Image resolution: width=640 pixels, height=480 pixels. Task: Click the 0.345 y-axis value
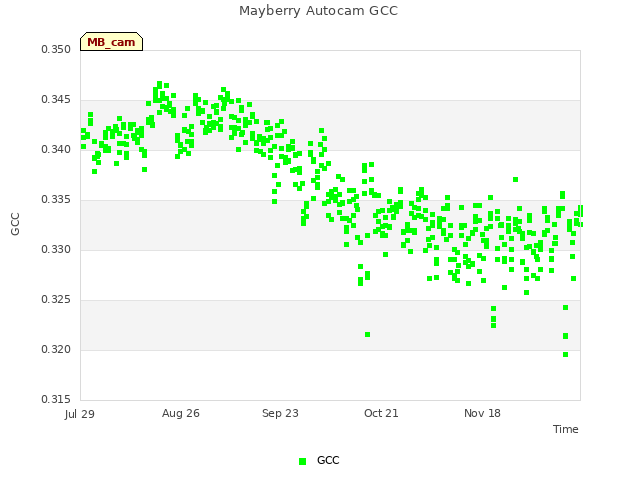(56, 100)
